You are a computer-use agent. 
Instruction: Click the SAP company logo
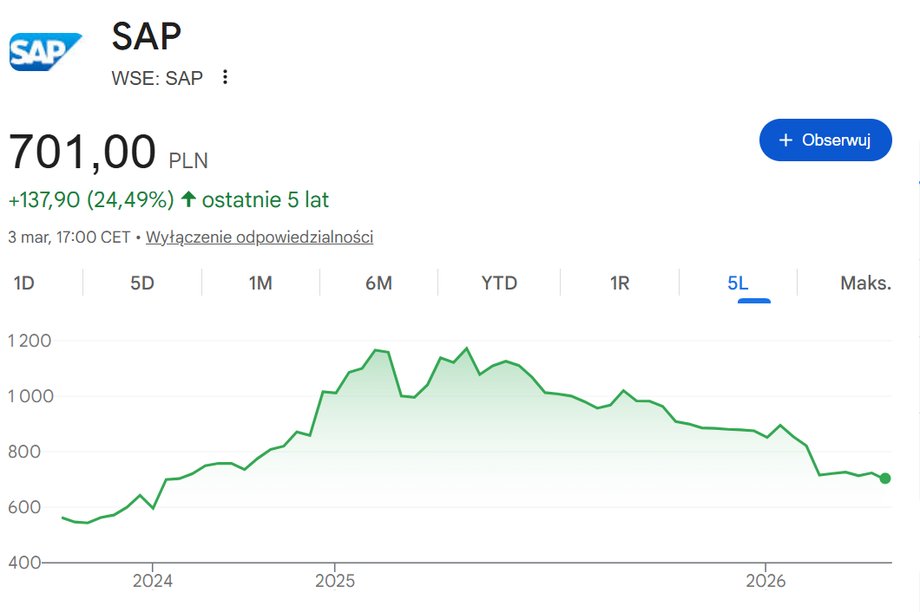pyautogui.click(x=45, y=51)
